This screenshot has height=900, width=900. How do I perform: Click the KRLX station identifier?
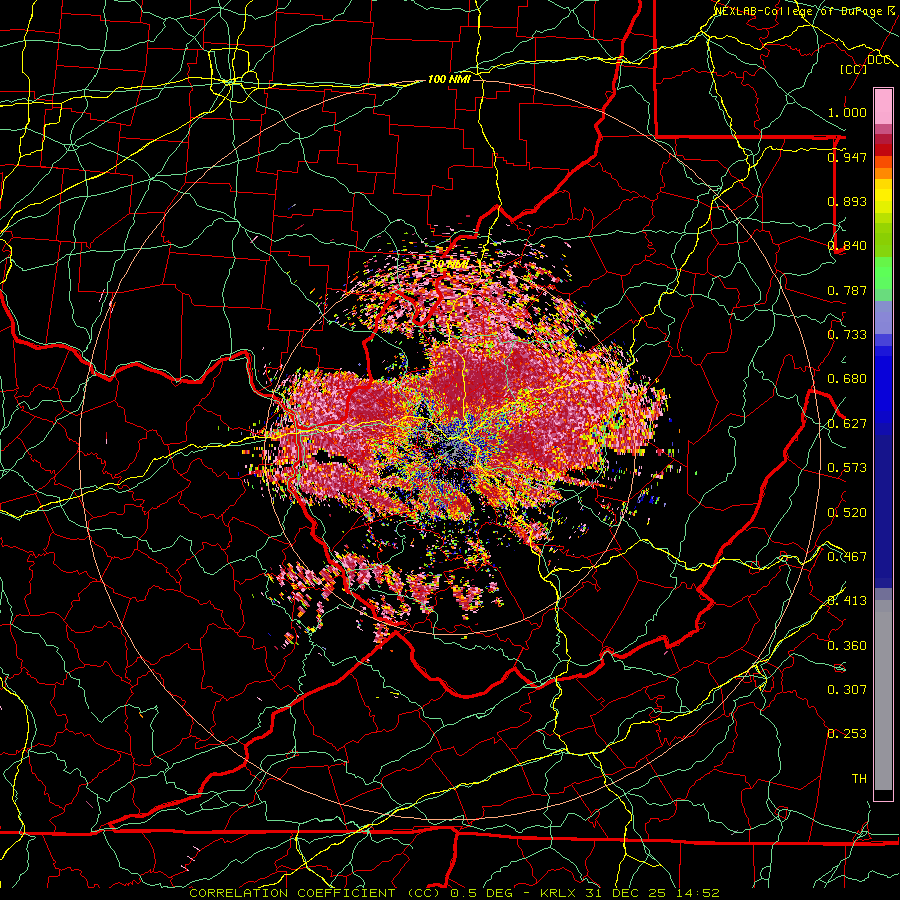(x=560, y=893)
